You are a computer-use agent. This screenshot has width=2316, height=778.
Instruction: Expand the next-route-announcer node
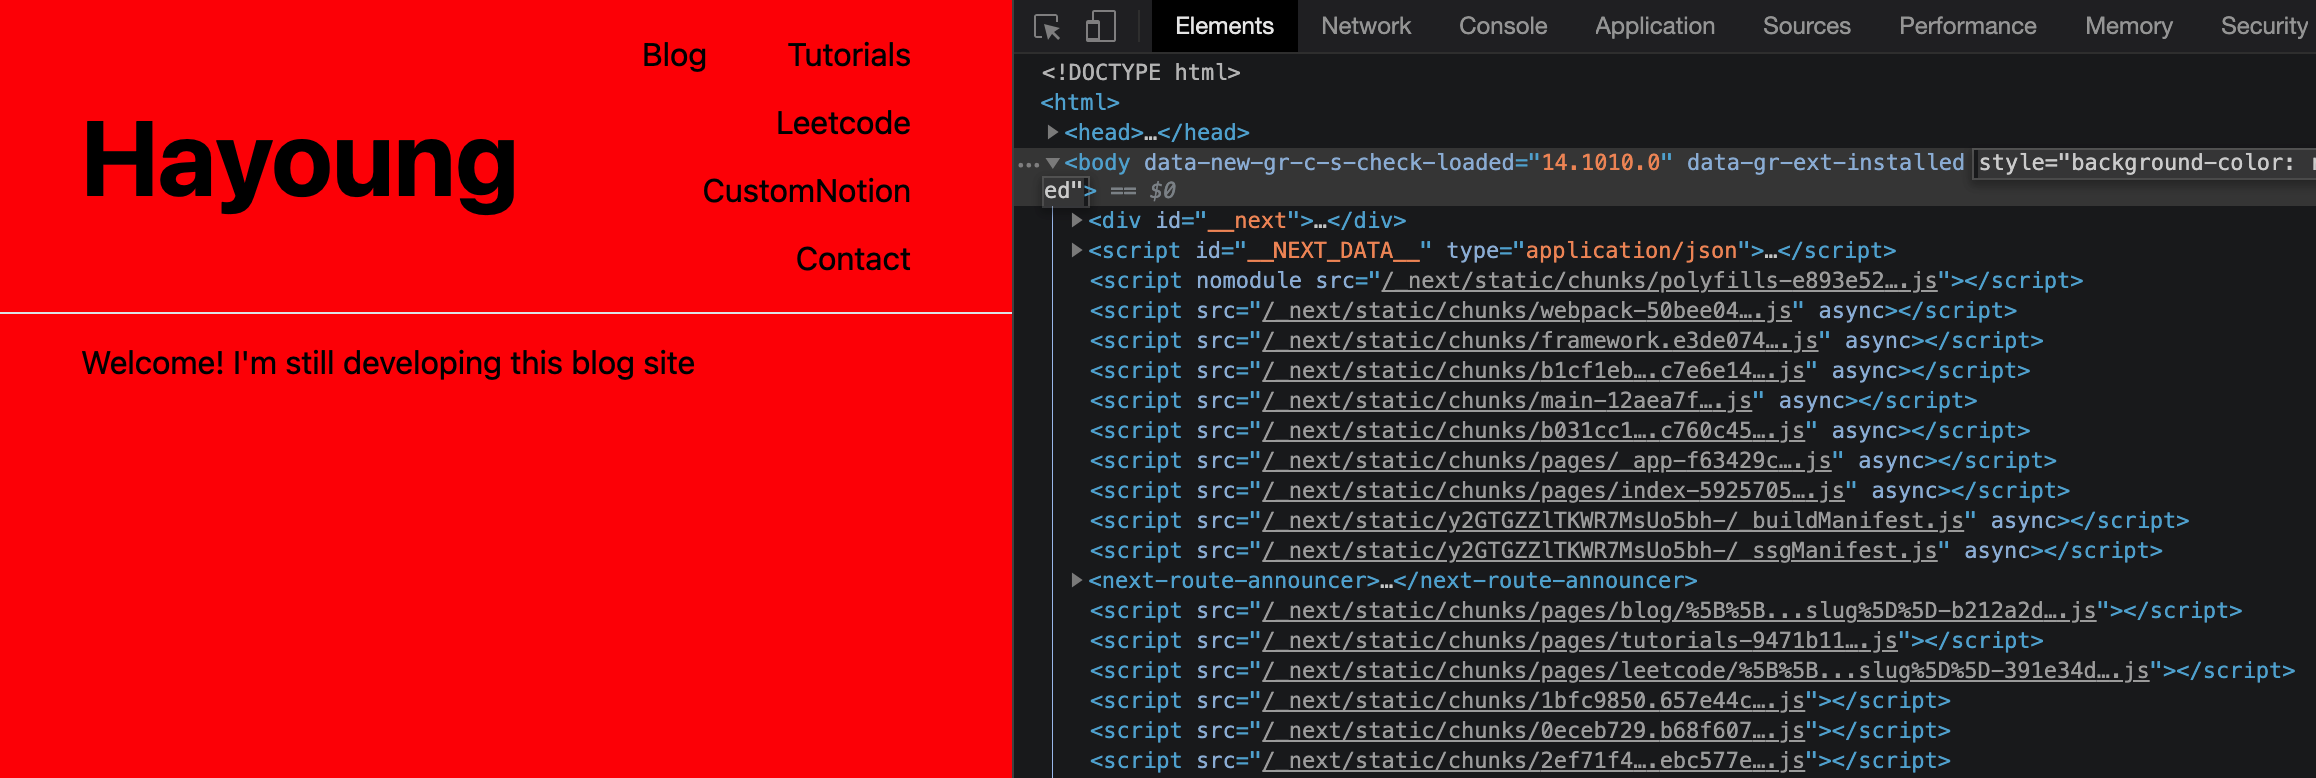1076,580
